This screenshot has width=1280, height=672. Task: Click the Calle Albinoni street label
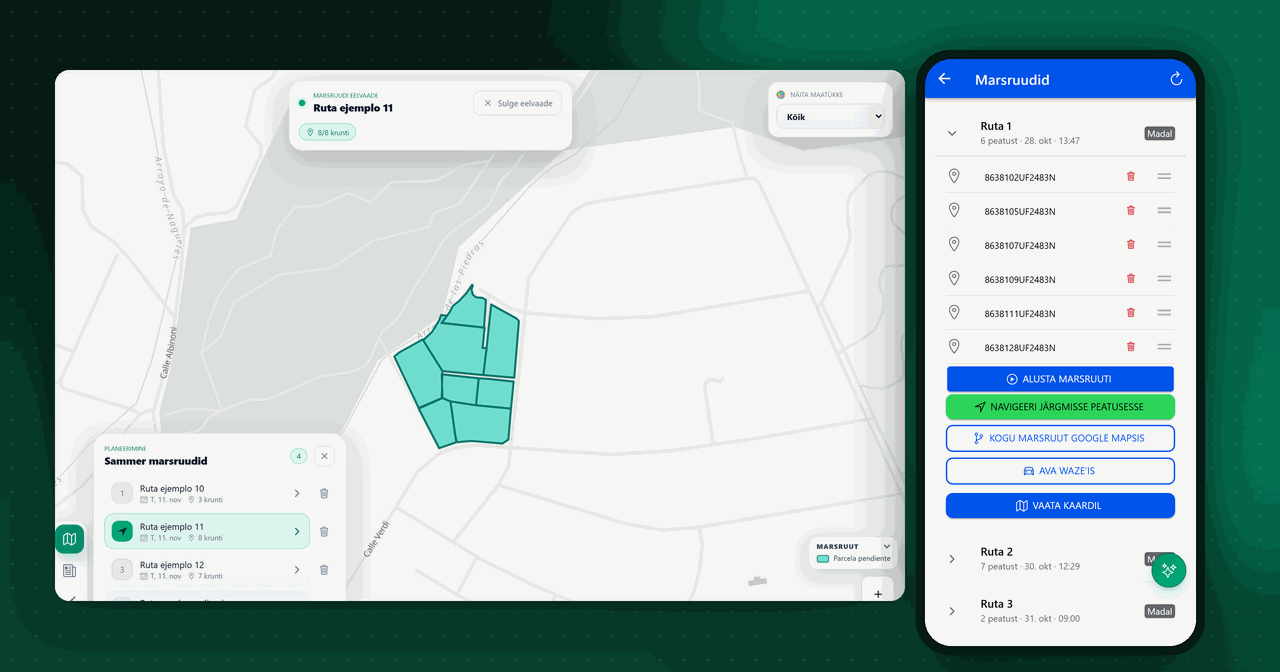167,352
